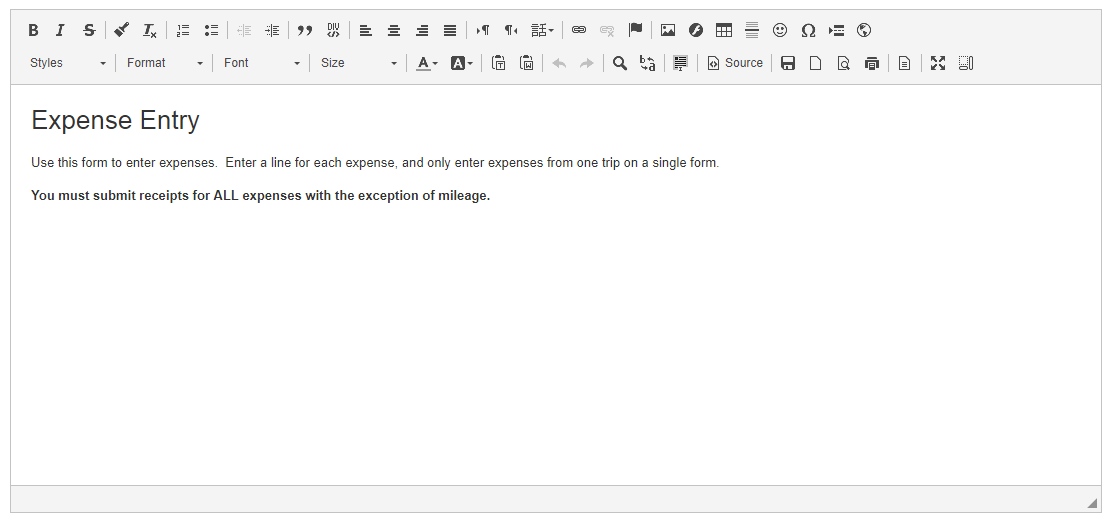Open the Find magnifier tool
Viewport: 1110px width, 523px height.
coord(620,63)
